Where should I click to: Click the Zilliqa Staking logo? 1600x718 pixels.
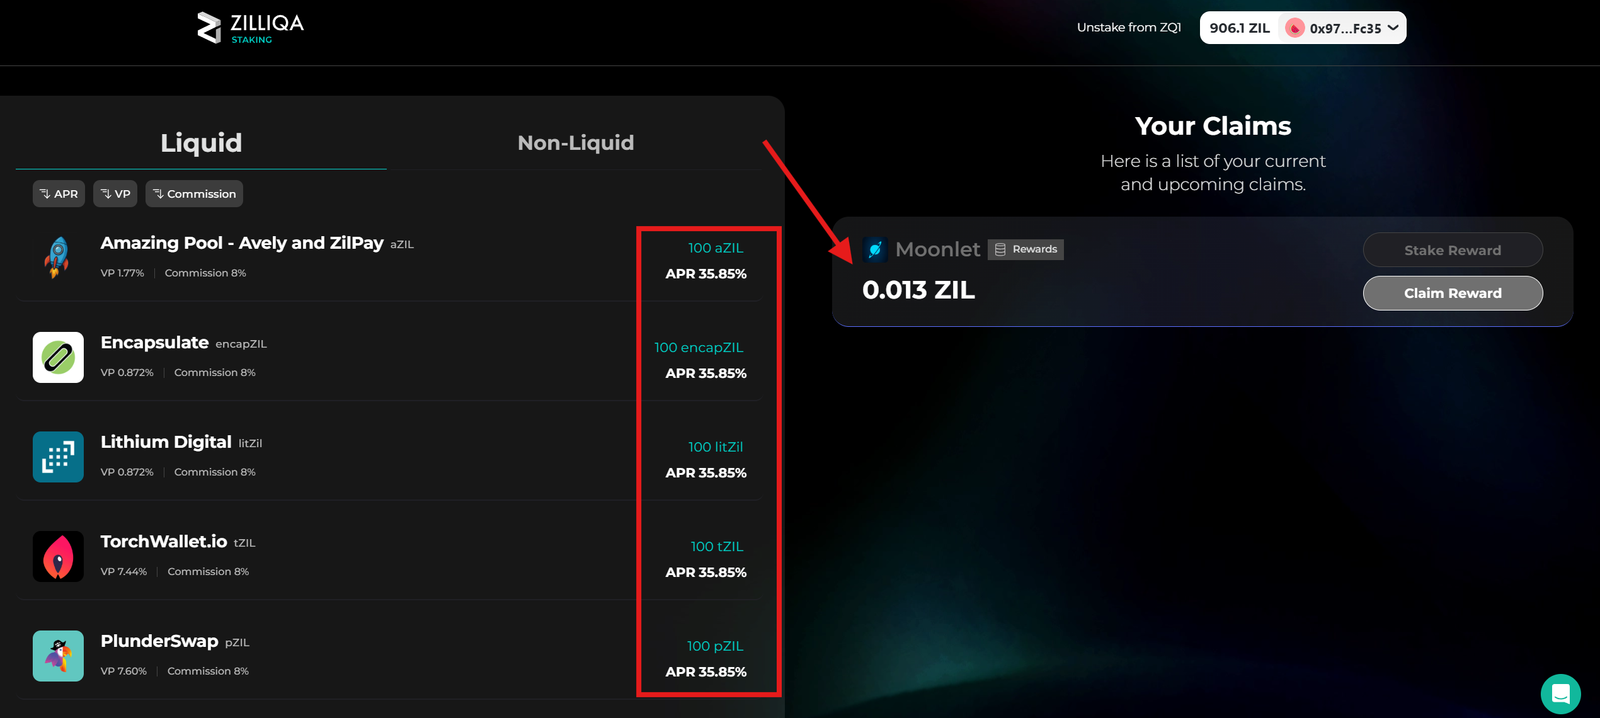(x=248, y=27)
